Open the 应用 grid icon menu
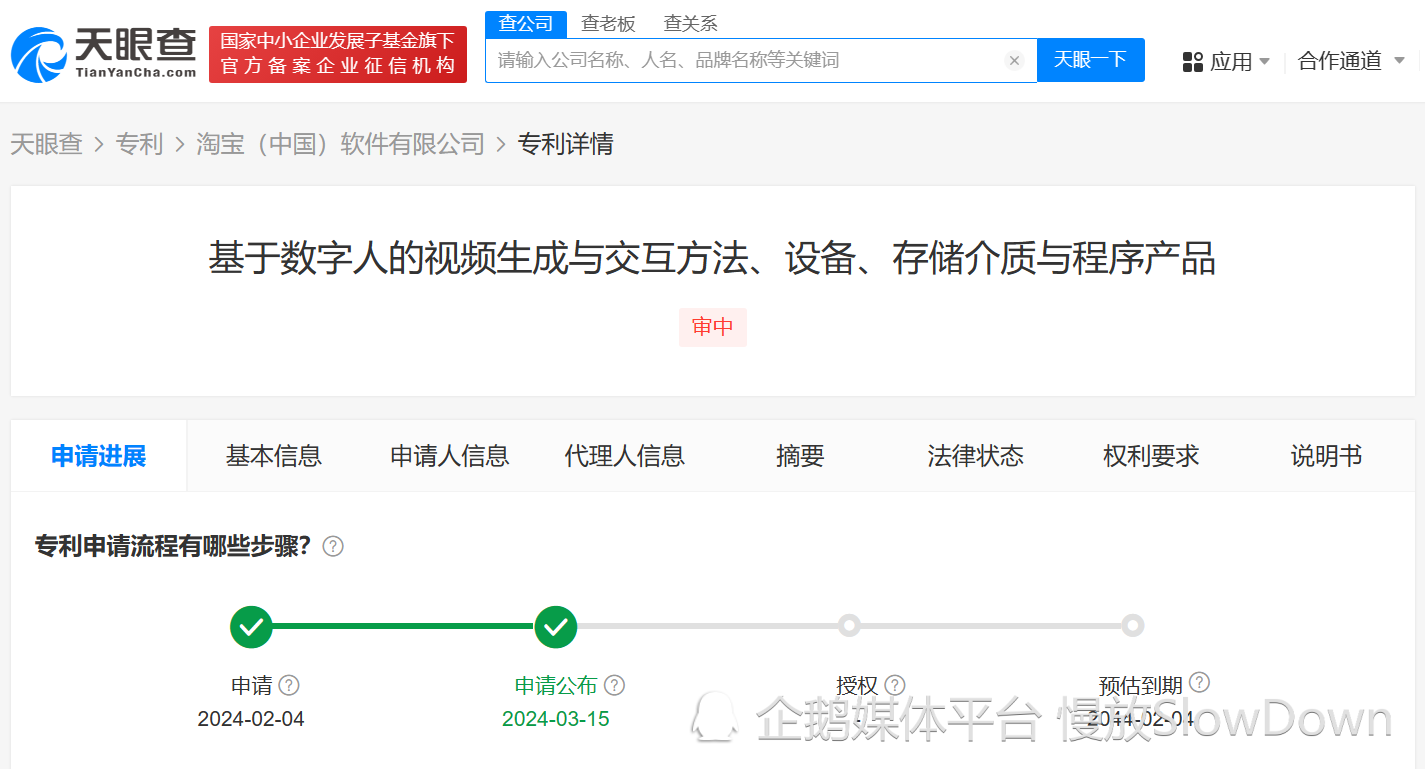This screenshot has height=769, width=1425. tap(1193, 62)
